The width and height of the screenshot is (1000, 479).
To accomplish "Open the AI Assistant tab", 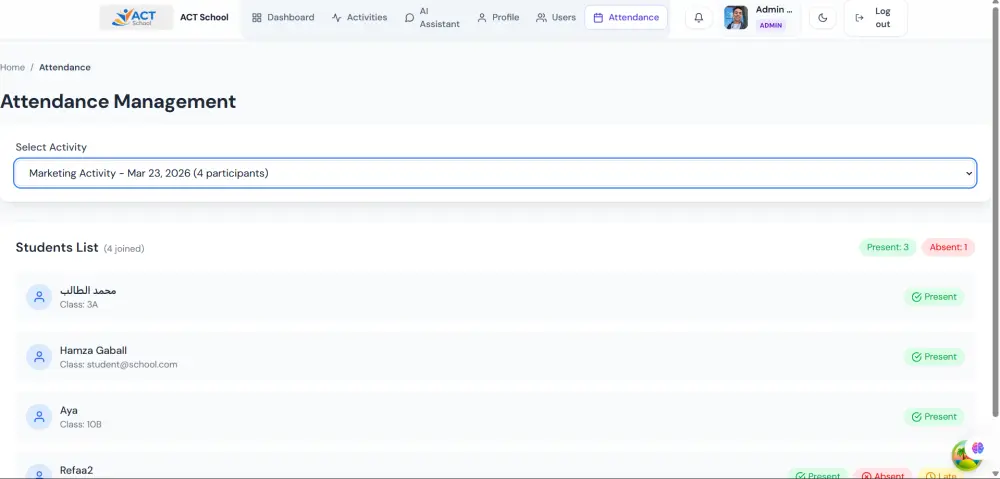I will point(432,18).
